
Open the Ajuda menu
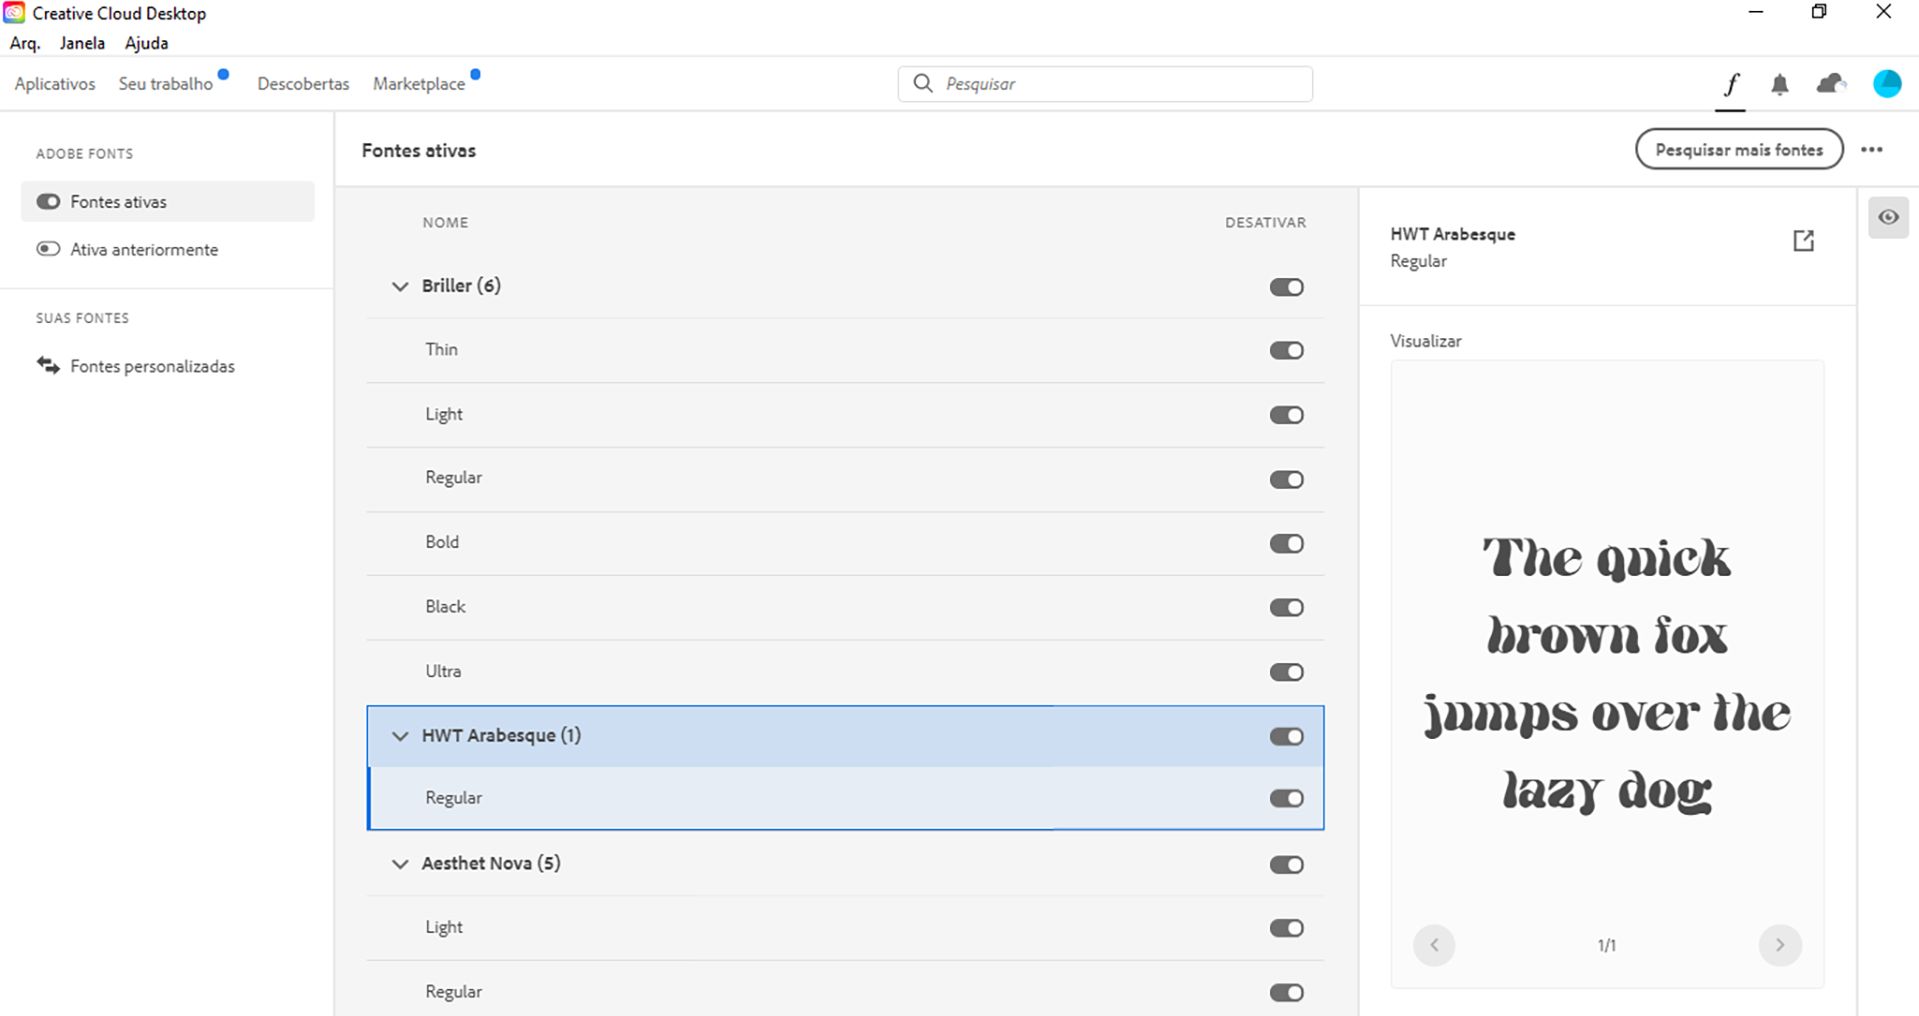pos(146,43)
